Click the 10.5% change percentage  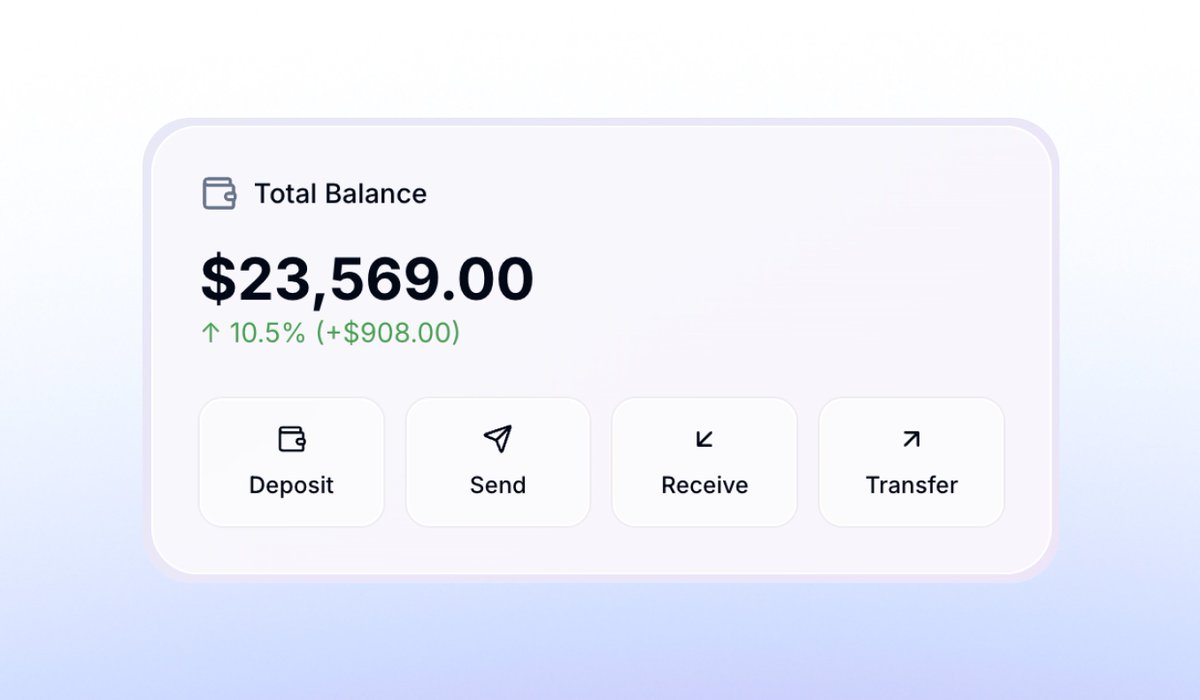coord(267,333)
